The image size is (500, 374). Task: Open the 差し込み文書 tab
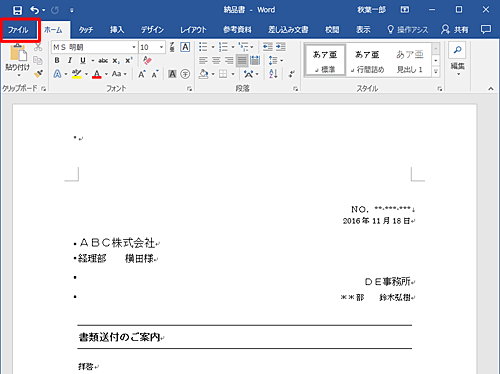pyautogui.click(x=288, y=30)
